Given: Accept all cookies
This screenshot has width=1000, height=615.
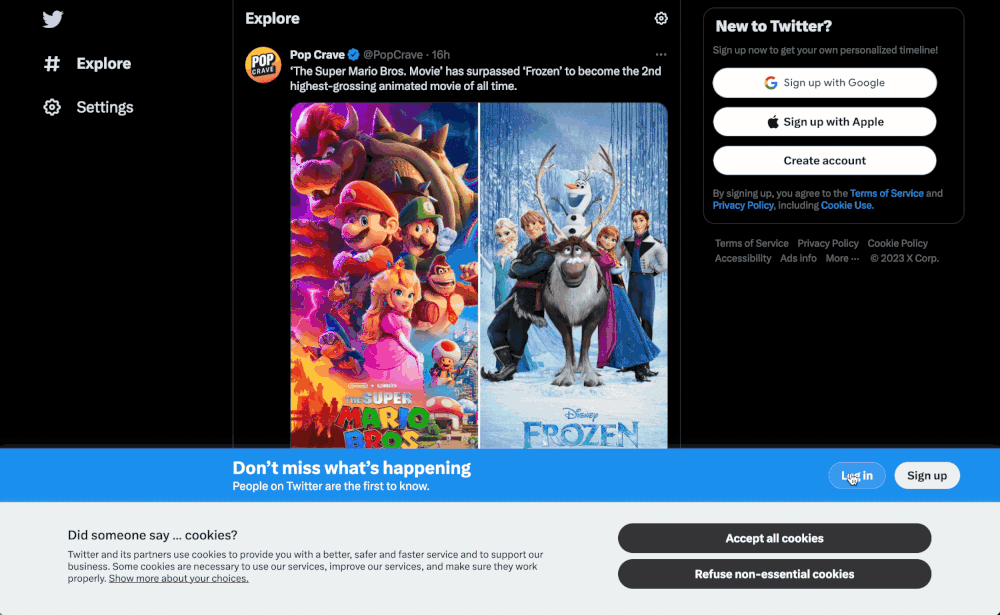Looking at the screenshot, I should click(774, 538).
